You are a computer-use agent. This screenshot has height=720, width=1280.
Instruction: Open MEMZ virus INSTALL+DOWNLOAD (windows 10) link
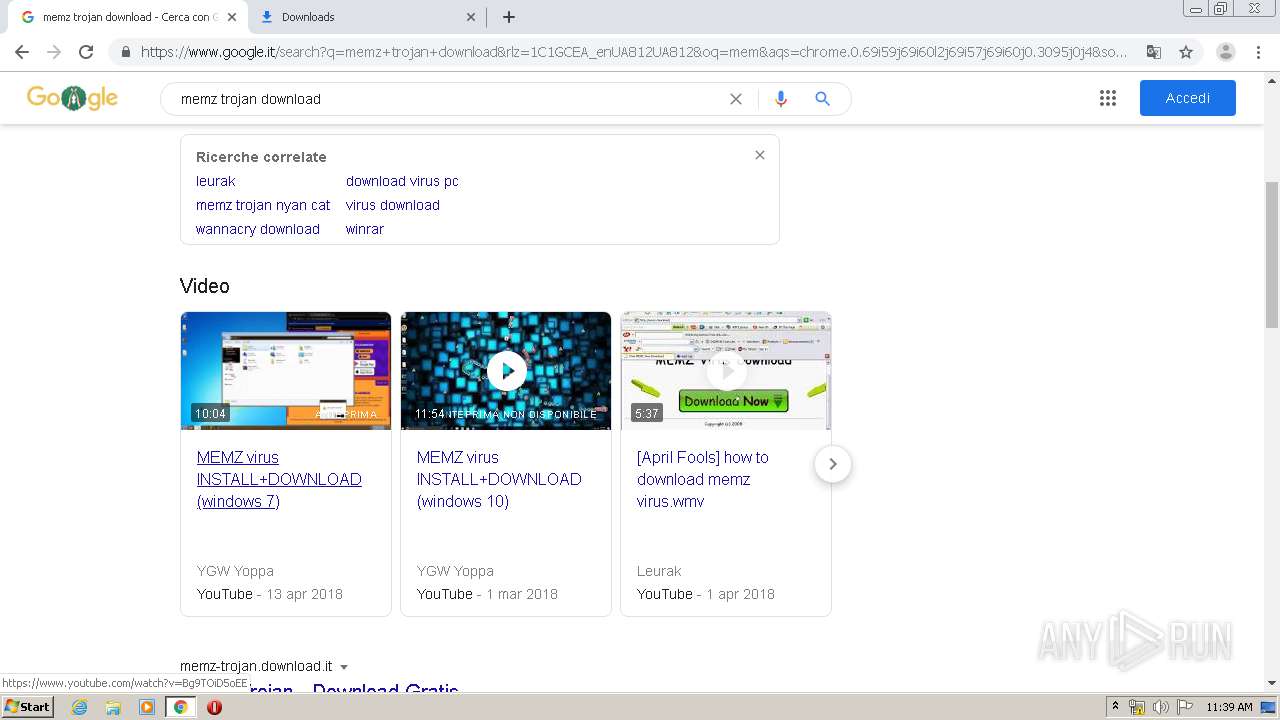499,479
